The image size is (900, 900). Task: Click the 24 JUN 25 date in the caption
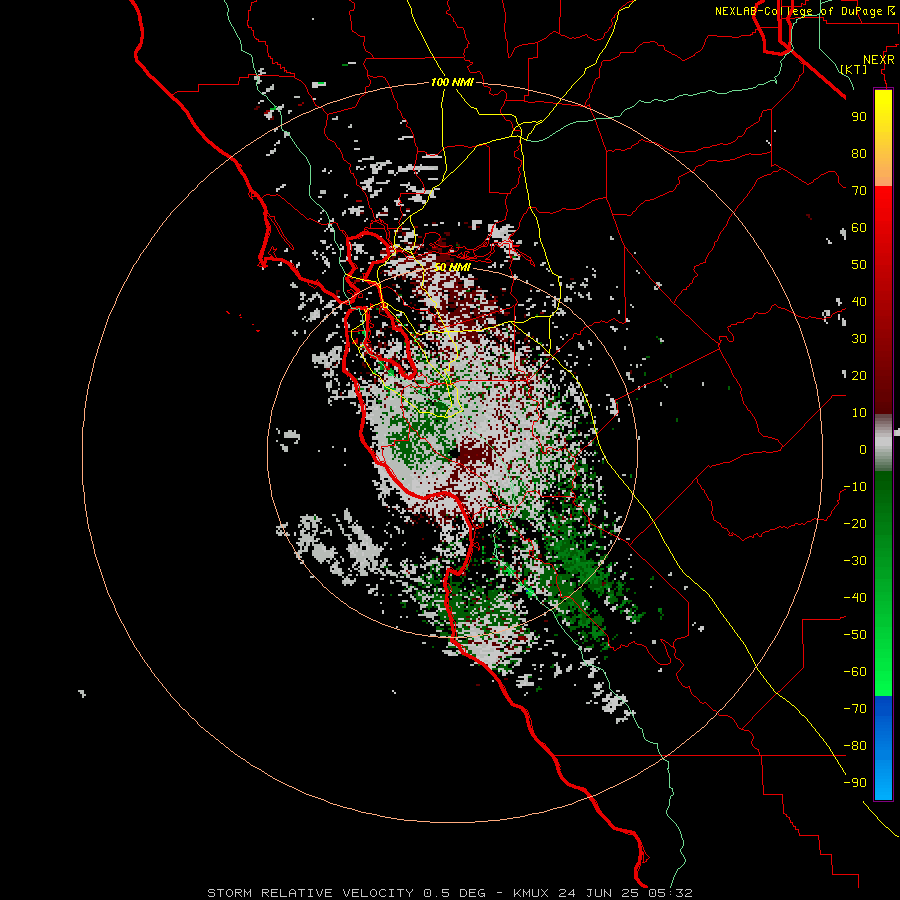(599, 893)
